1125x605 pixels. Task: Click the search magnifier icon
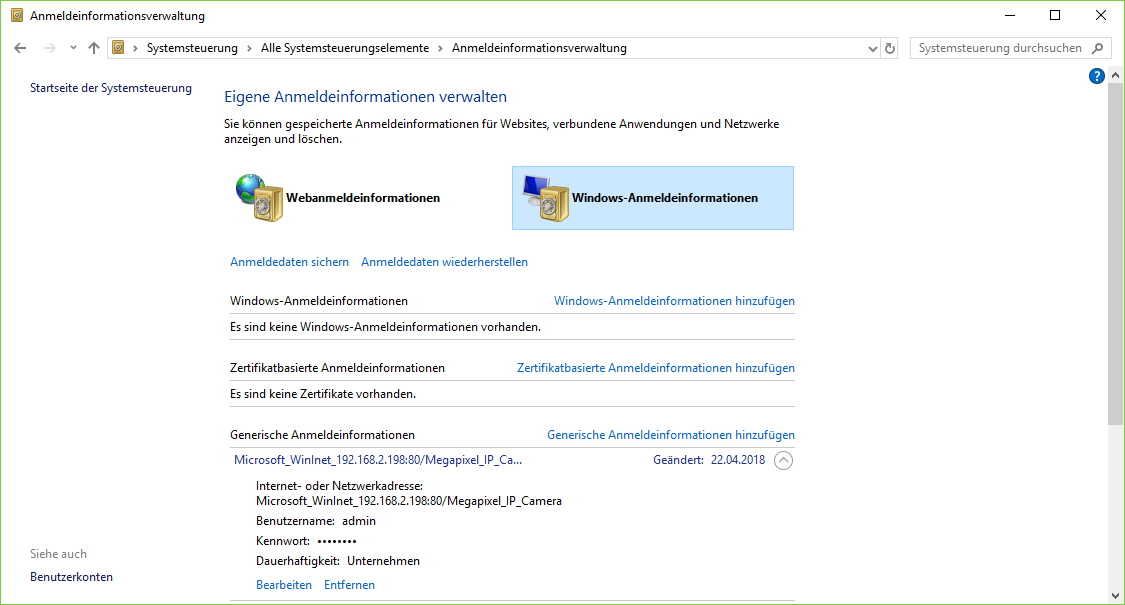(1098, 48)
